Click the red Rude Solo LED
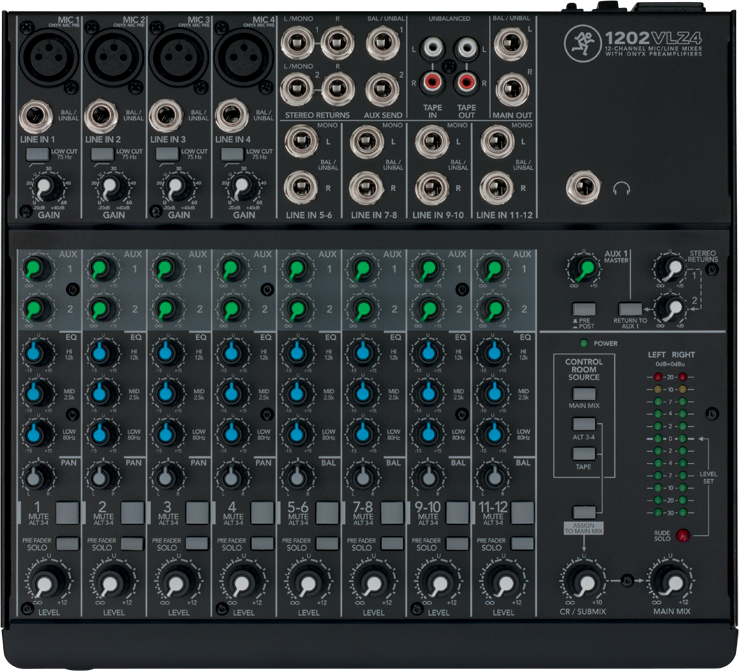Screen dimensions: 739x671 coord(683,537)
